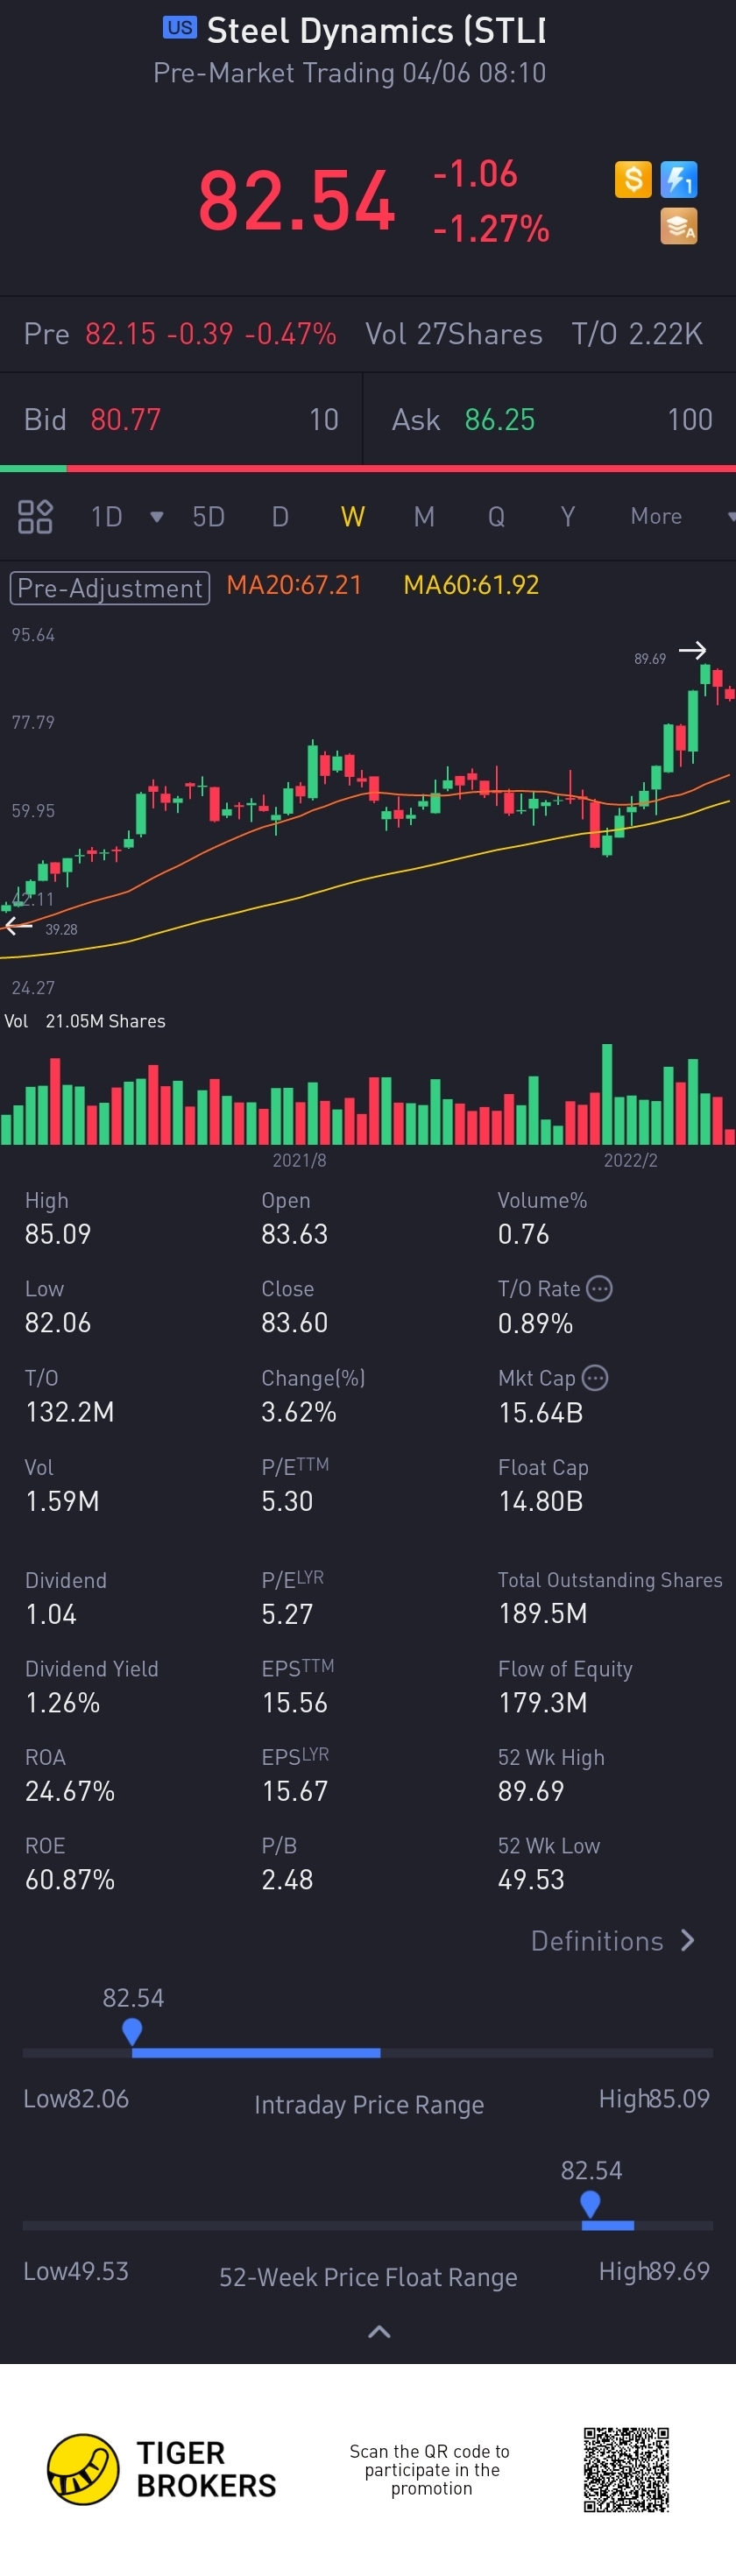
Task: Tap the T/O 132.2M value
Action: pyautogui.click(x=69, y=1412)
